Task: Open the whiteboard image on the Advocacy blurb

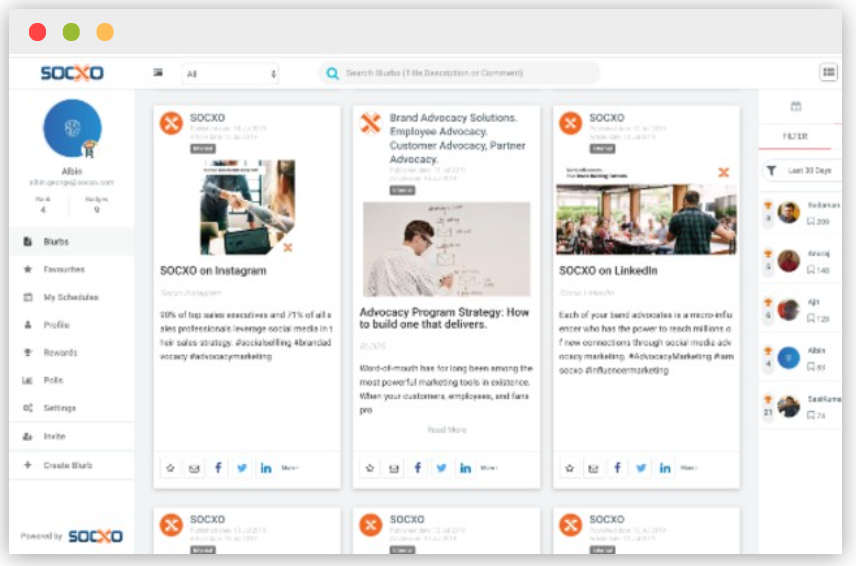Action: pos(447,249)
